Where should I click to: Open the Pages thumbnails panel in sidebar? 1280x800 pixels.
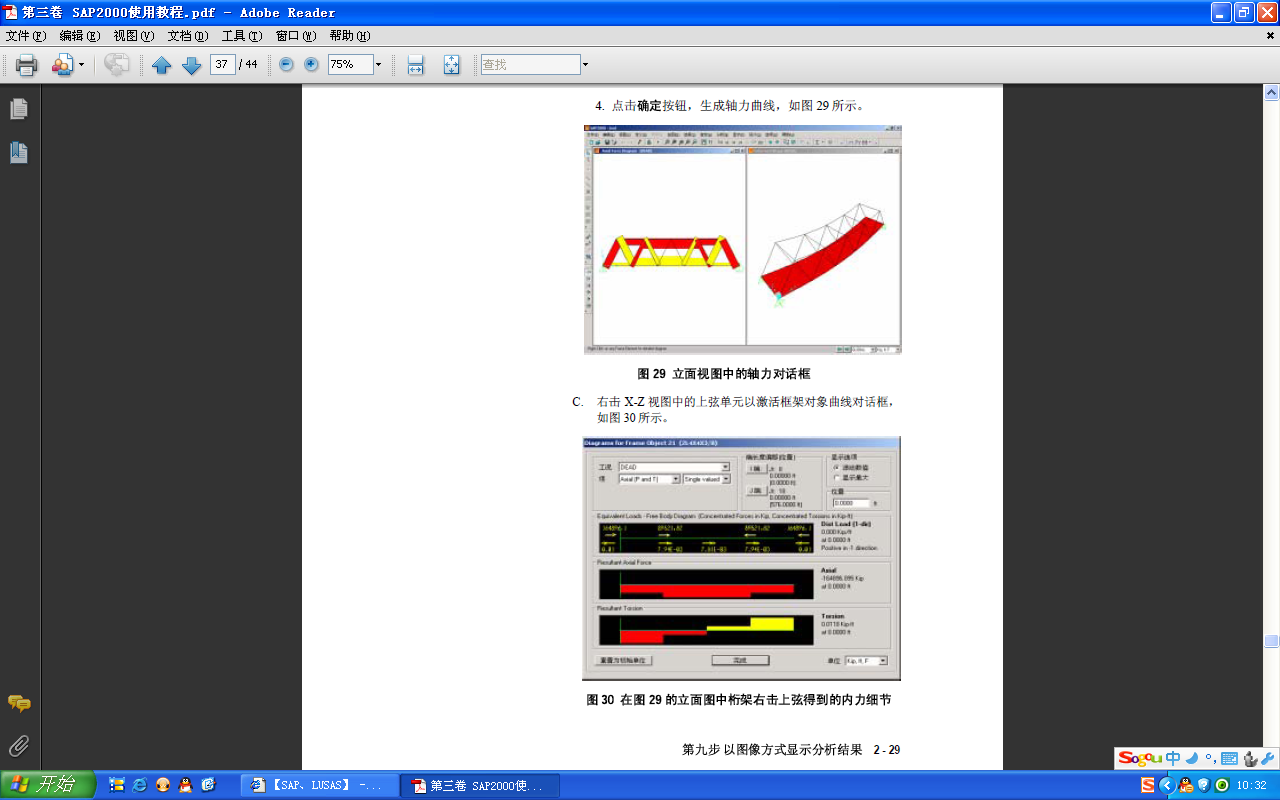pyautogui.click(x=19, y=109)
